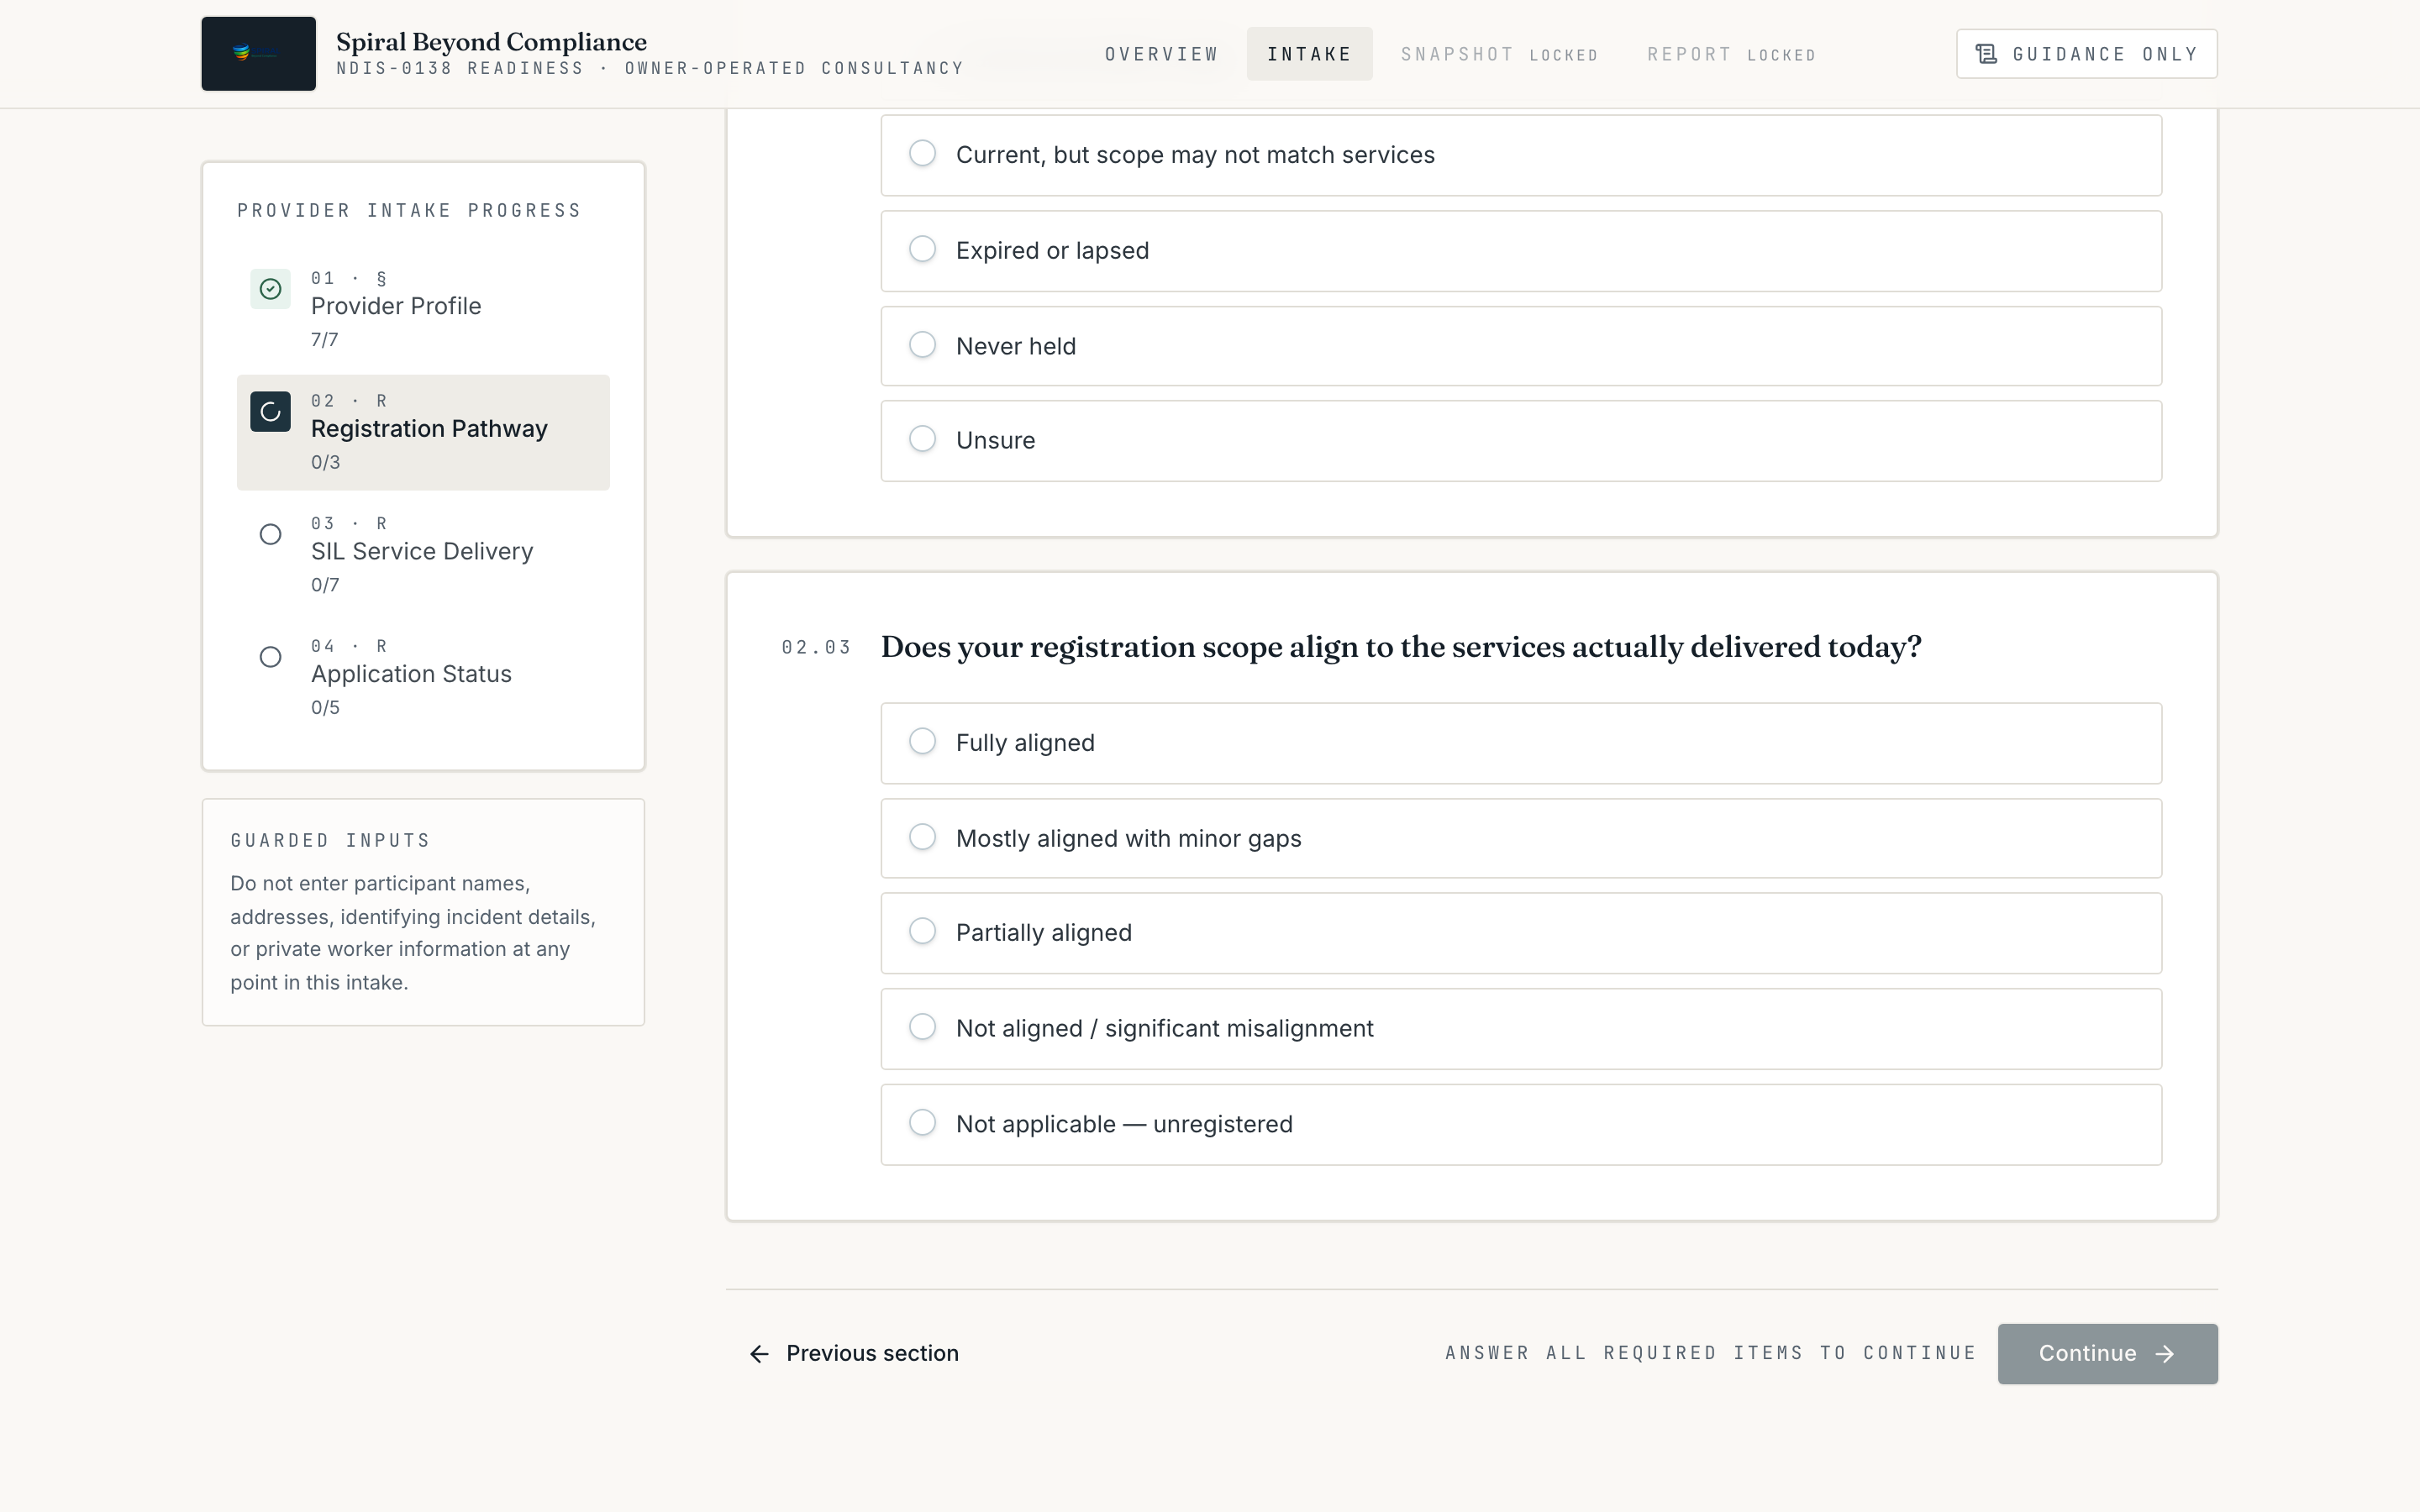Click the locked Report tab
The height and width of the screenshot is (1512, 2420).
[1731, 54]
